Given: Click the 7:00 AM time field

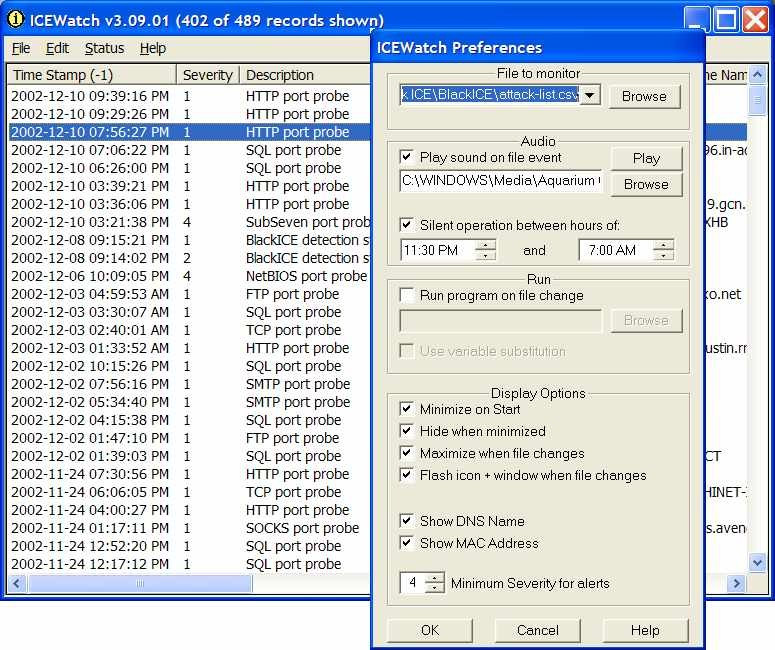Looking at the screenshot, I should click(616, 250).
